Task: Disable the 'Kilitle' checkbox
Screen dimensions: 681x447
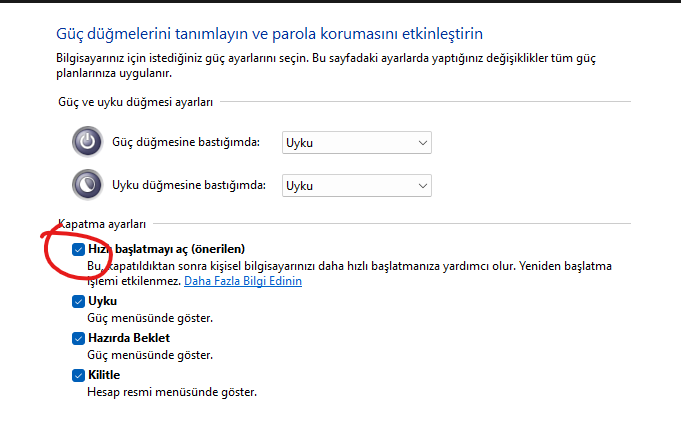Action: click(79, 375)
